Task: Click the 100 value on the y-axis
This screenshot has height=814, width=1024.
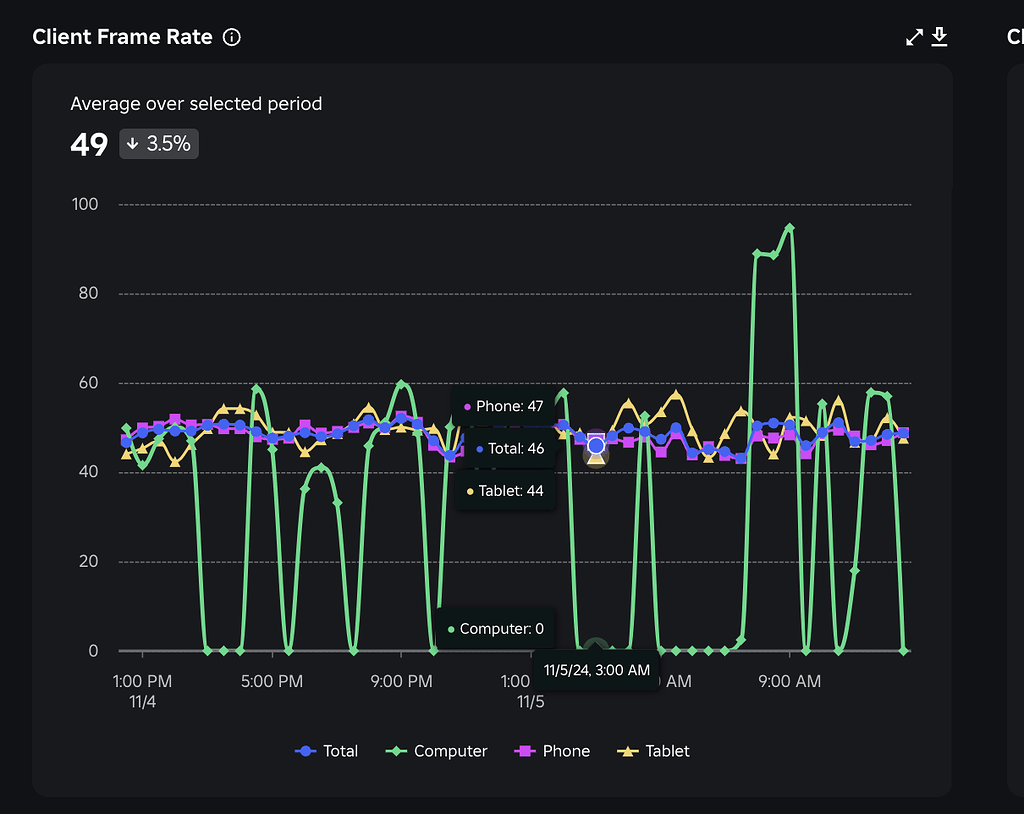Action: tap(85, 203)
